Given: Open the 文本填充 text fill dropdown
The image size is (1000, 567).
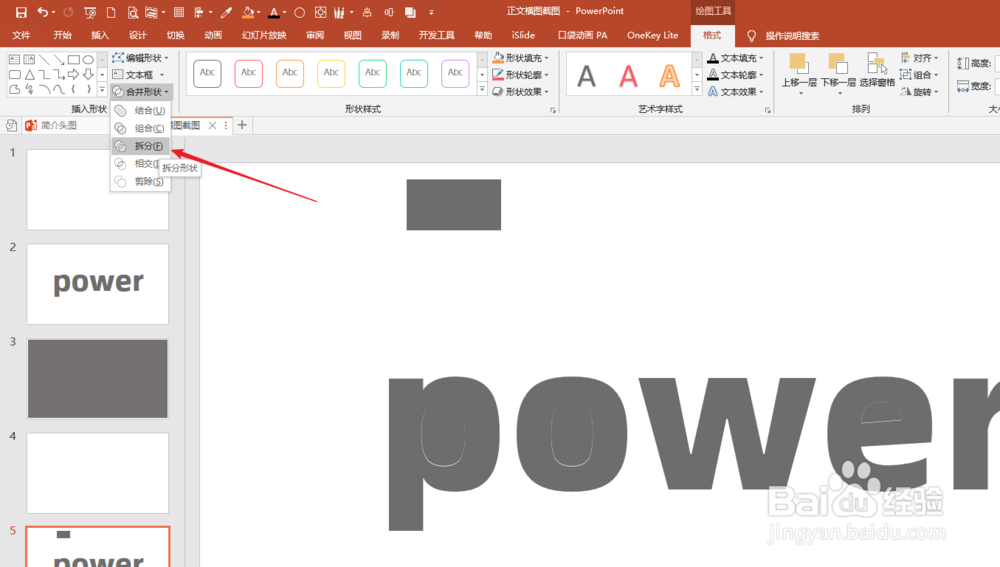Looking at the screenshot, I should (735, 58).
